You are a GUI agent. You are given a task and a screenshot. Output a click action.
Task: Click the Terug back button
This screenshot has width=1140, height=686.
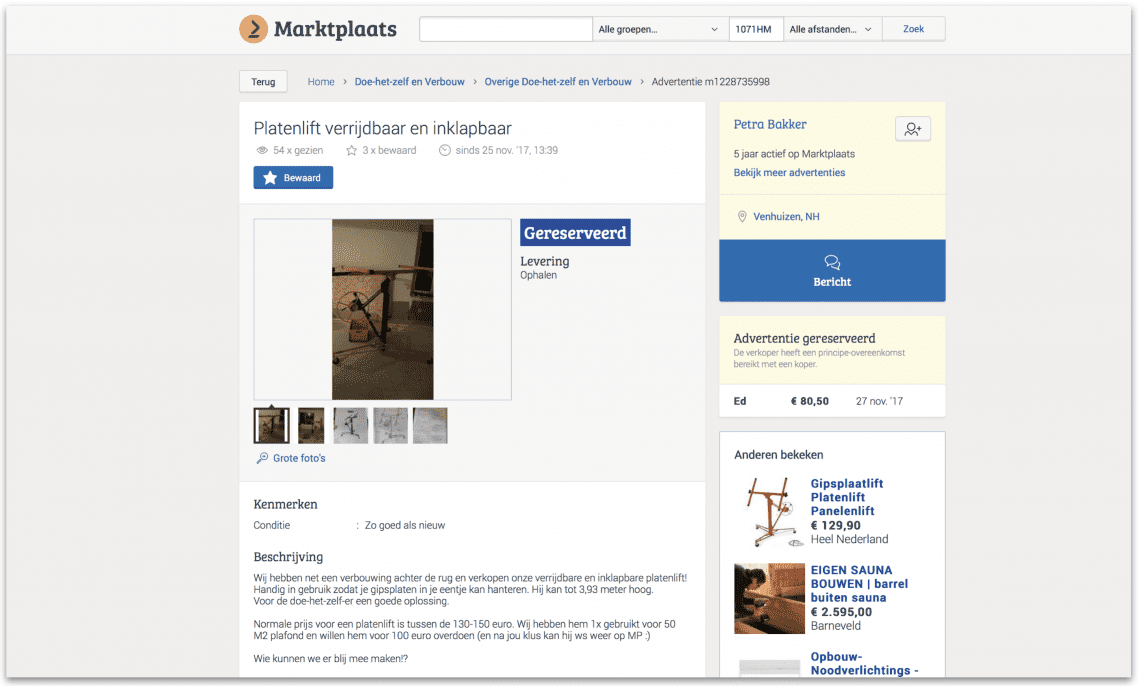point(263,81)
